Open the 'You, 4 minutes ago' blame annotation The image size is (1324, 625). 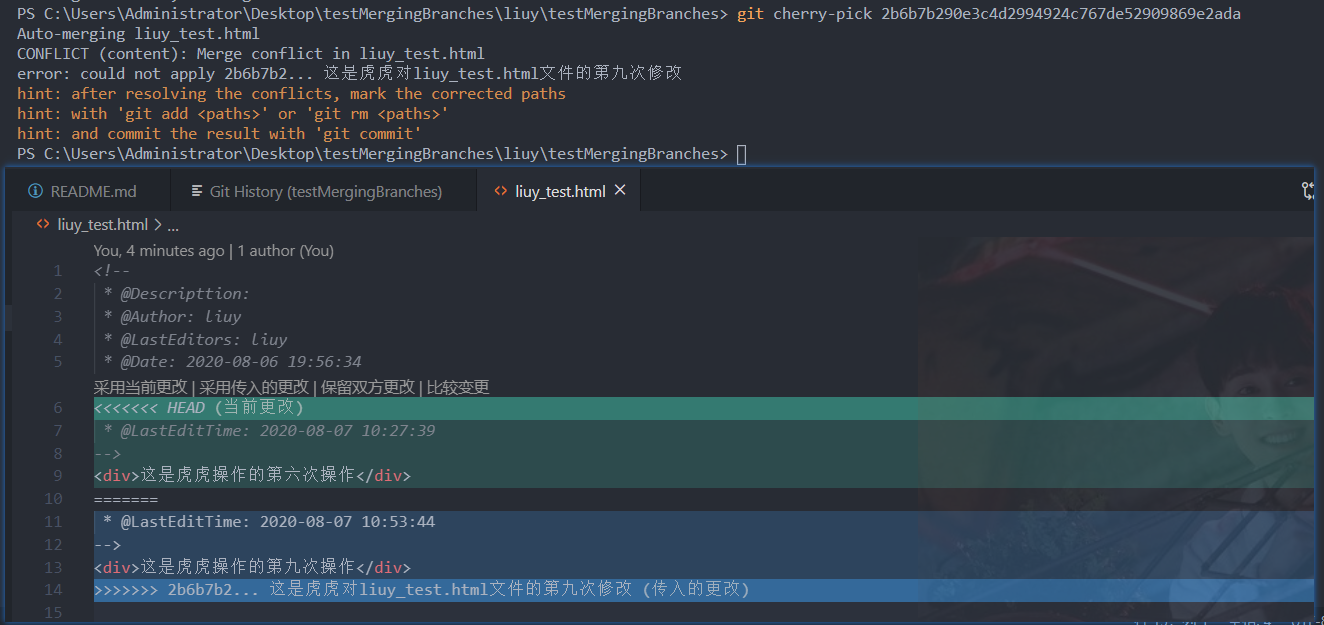[x=159, y=251]
